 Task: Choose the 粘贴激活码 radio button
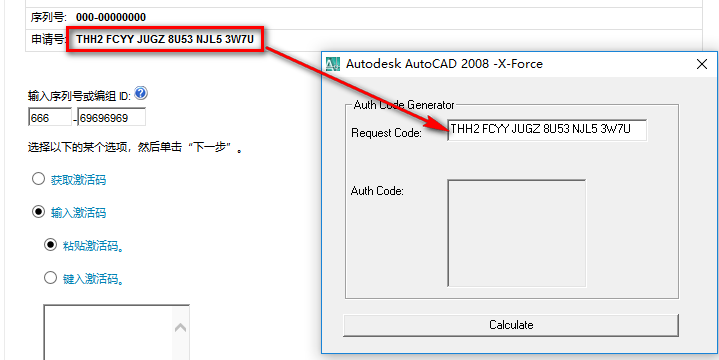tap(50, 245)
